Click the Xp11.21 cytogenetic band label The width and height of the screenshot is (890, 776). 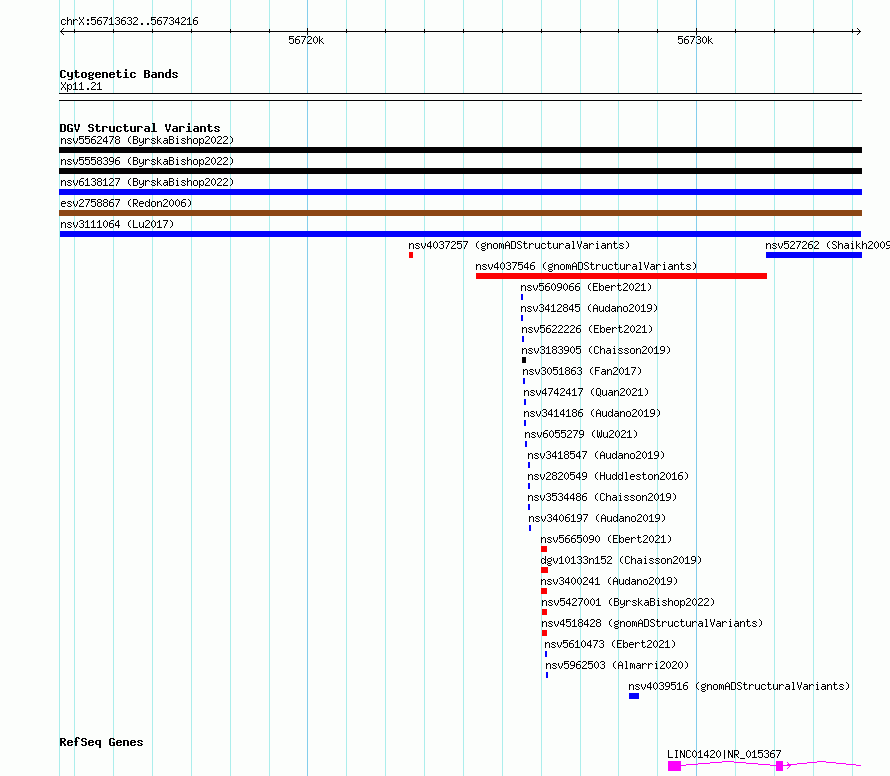click(81, 87)
